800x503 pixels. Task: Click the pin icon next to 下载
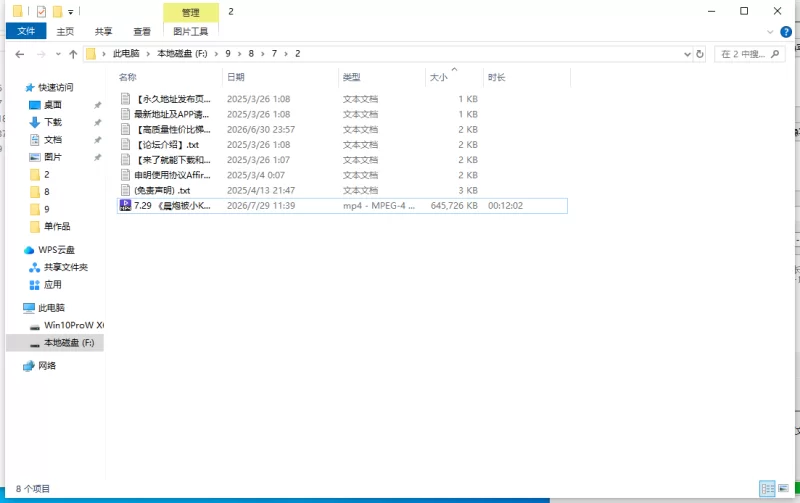[x=97, y=122]
